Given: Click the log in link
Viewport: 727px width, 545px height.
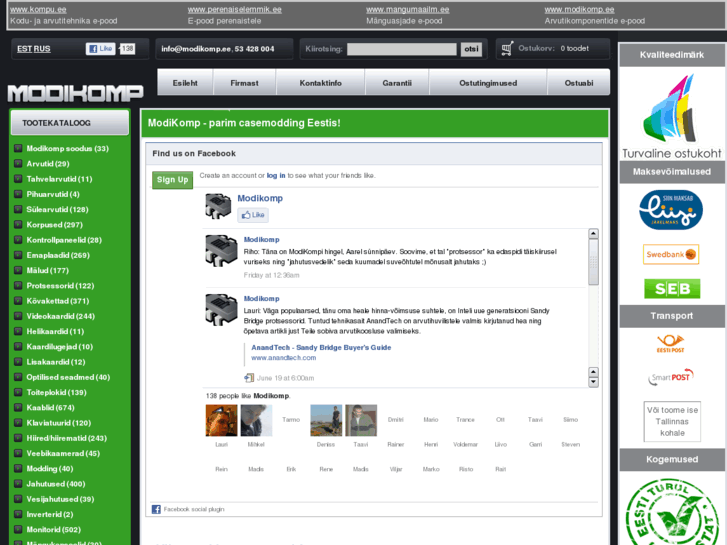Looking at the screenshot, I should pyautogui.click(x=276, y=176).
